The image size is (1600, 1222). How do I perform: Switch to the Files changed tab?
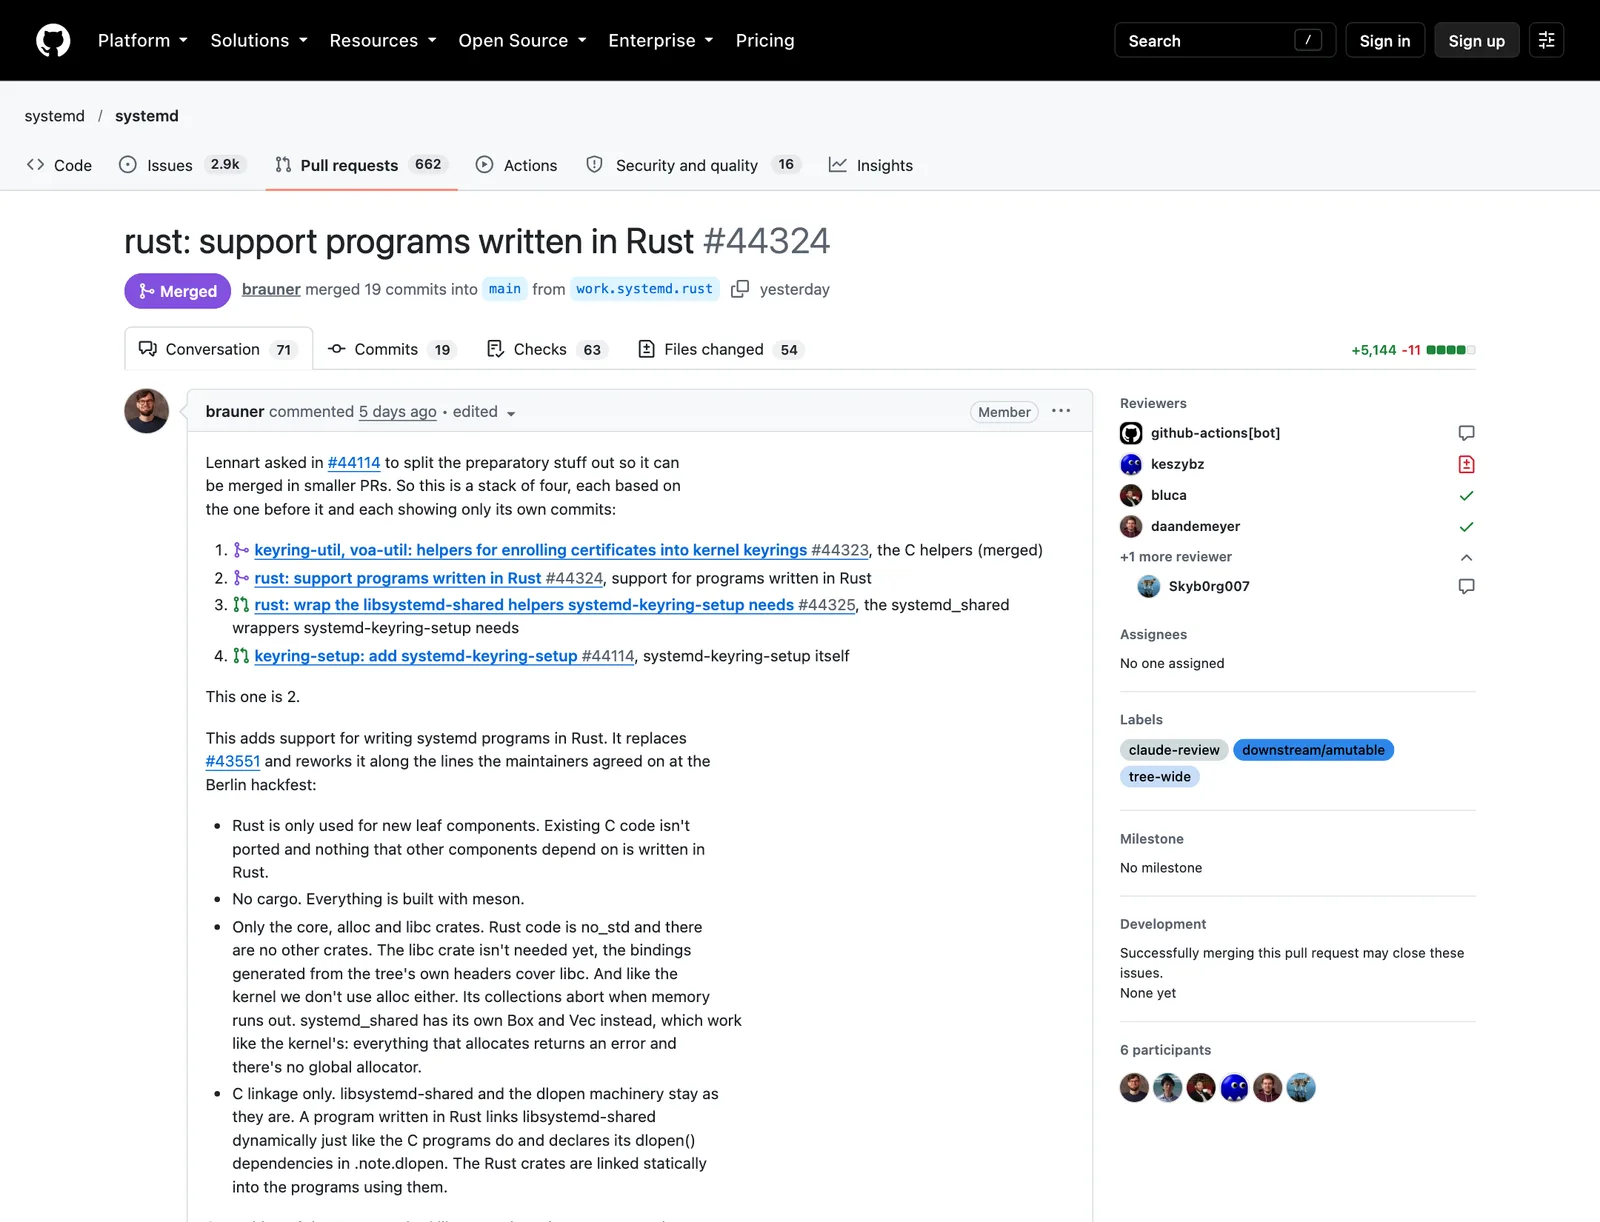(x=721, y=349)
